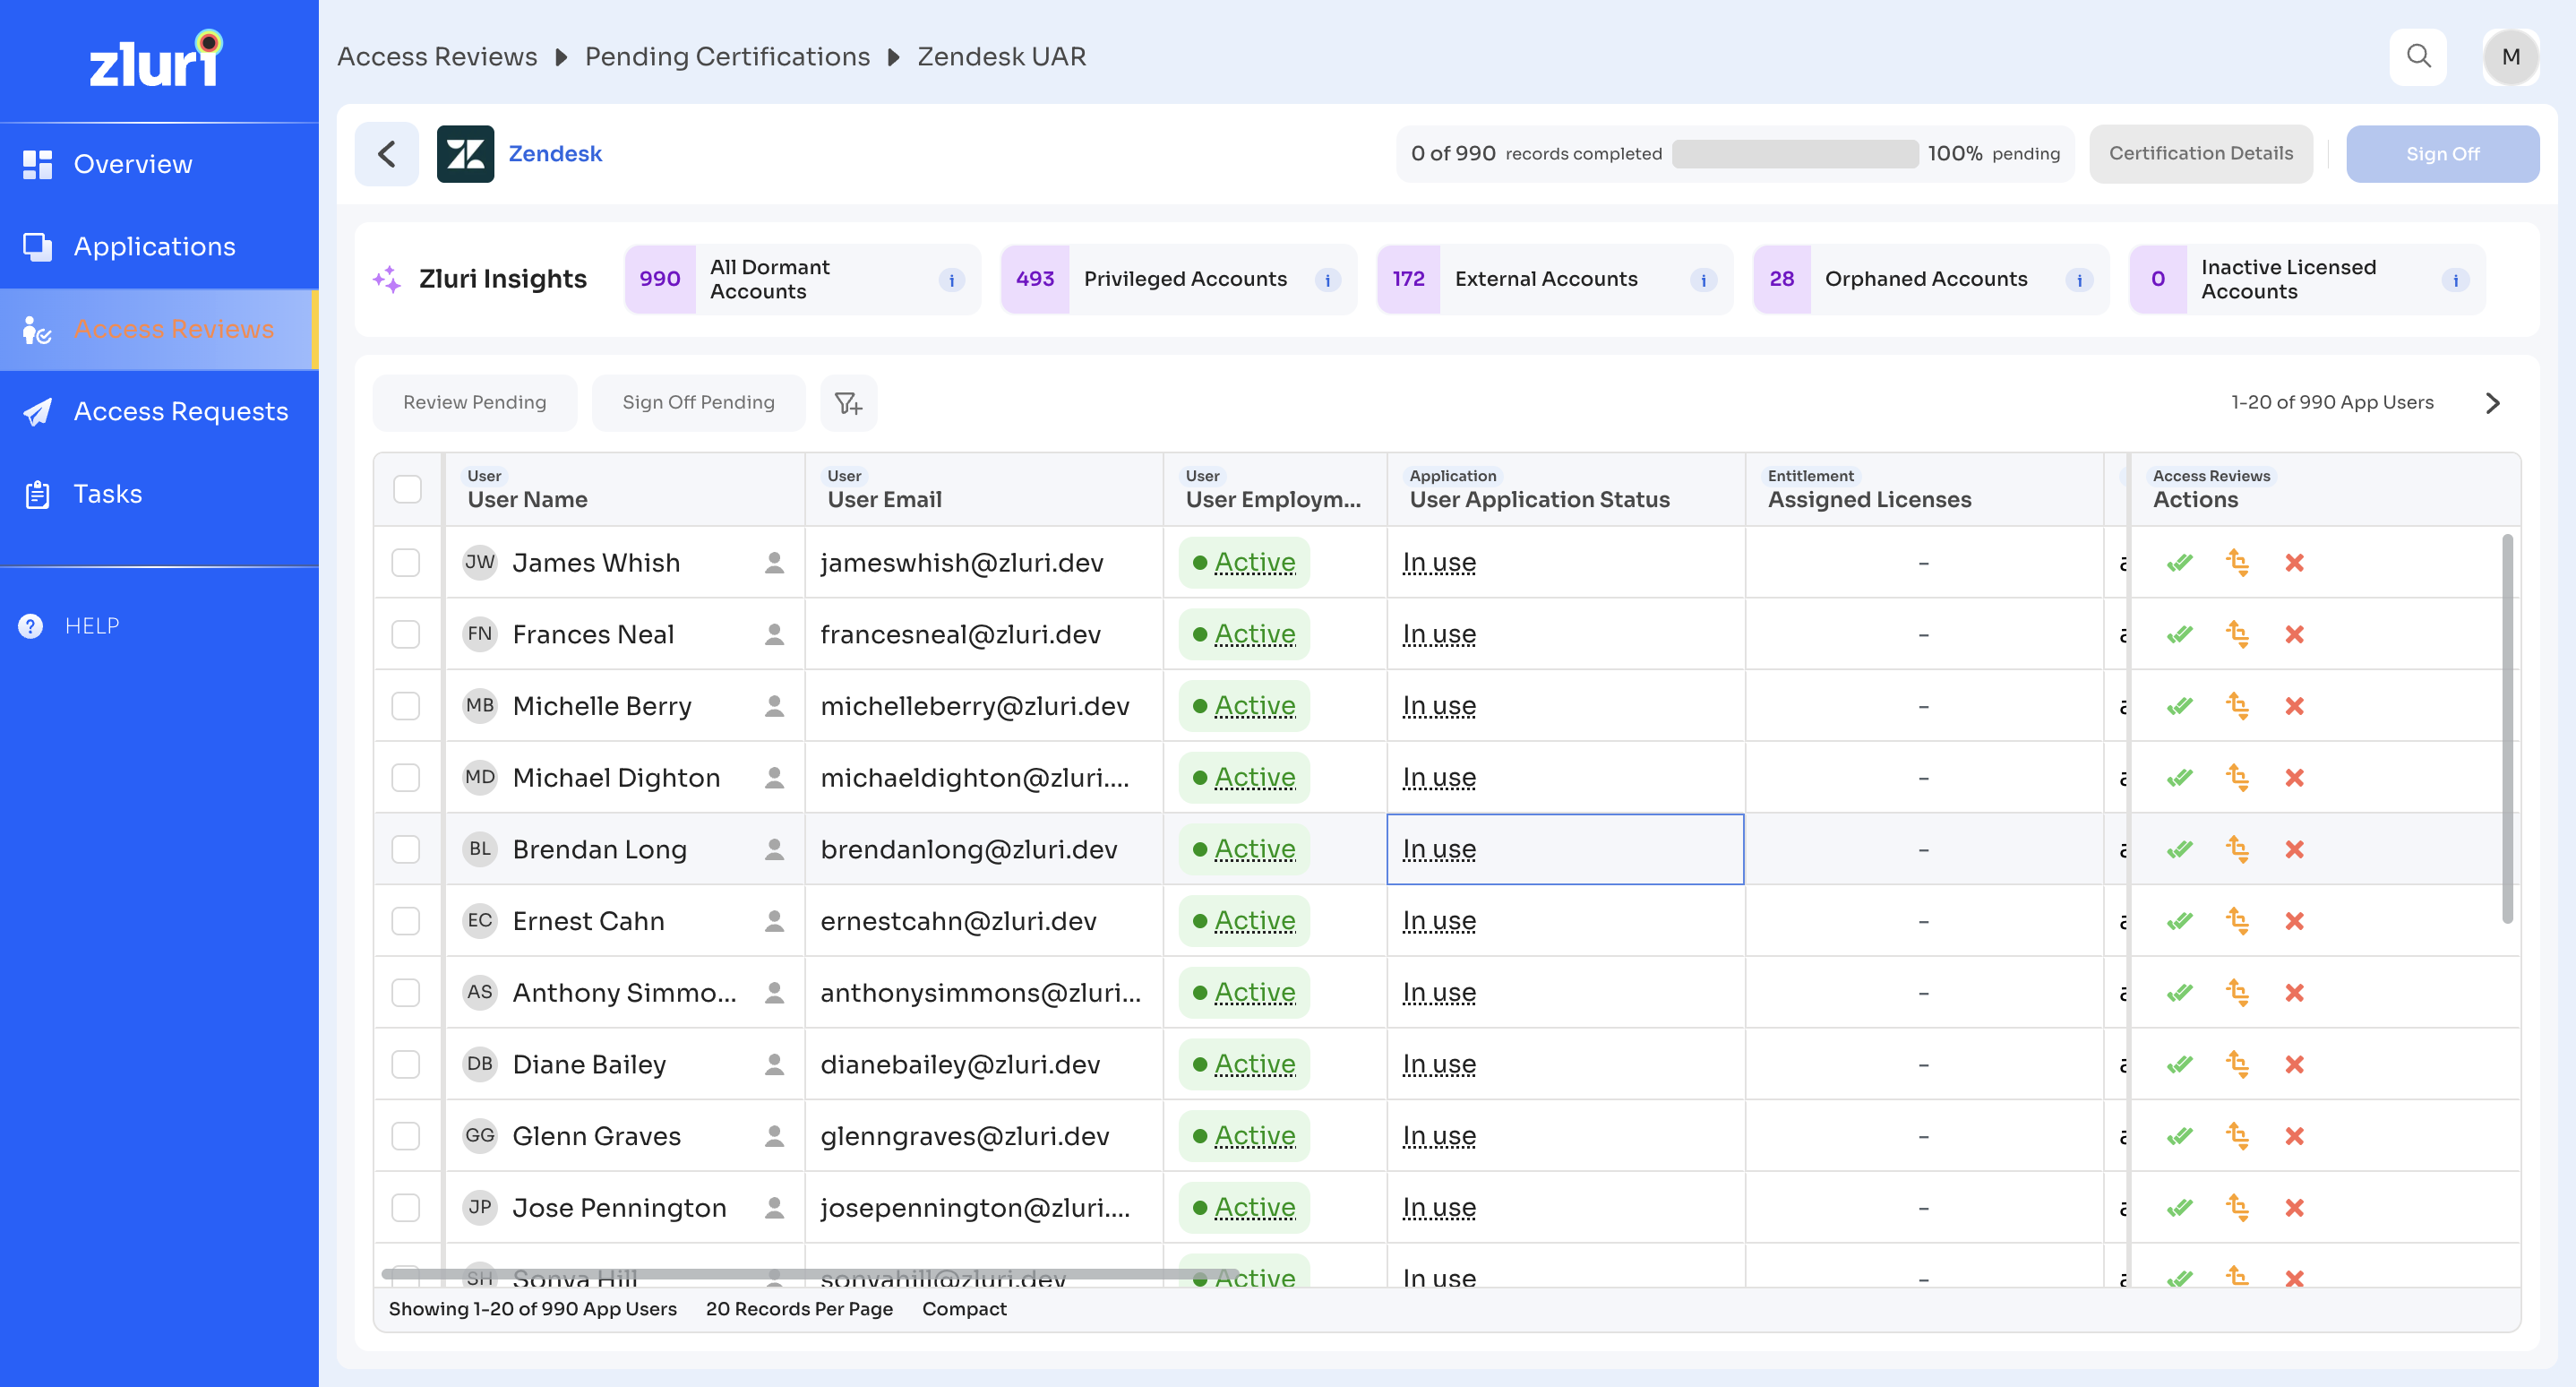The width and height of the screenshot is (2576, 1387).
Task: Switch to the Sign Off Pending tab
Action: tap(698, 403)
